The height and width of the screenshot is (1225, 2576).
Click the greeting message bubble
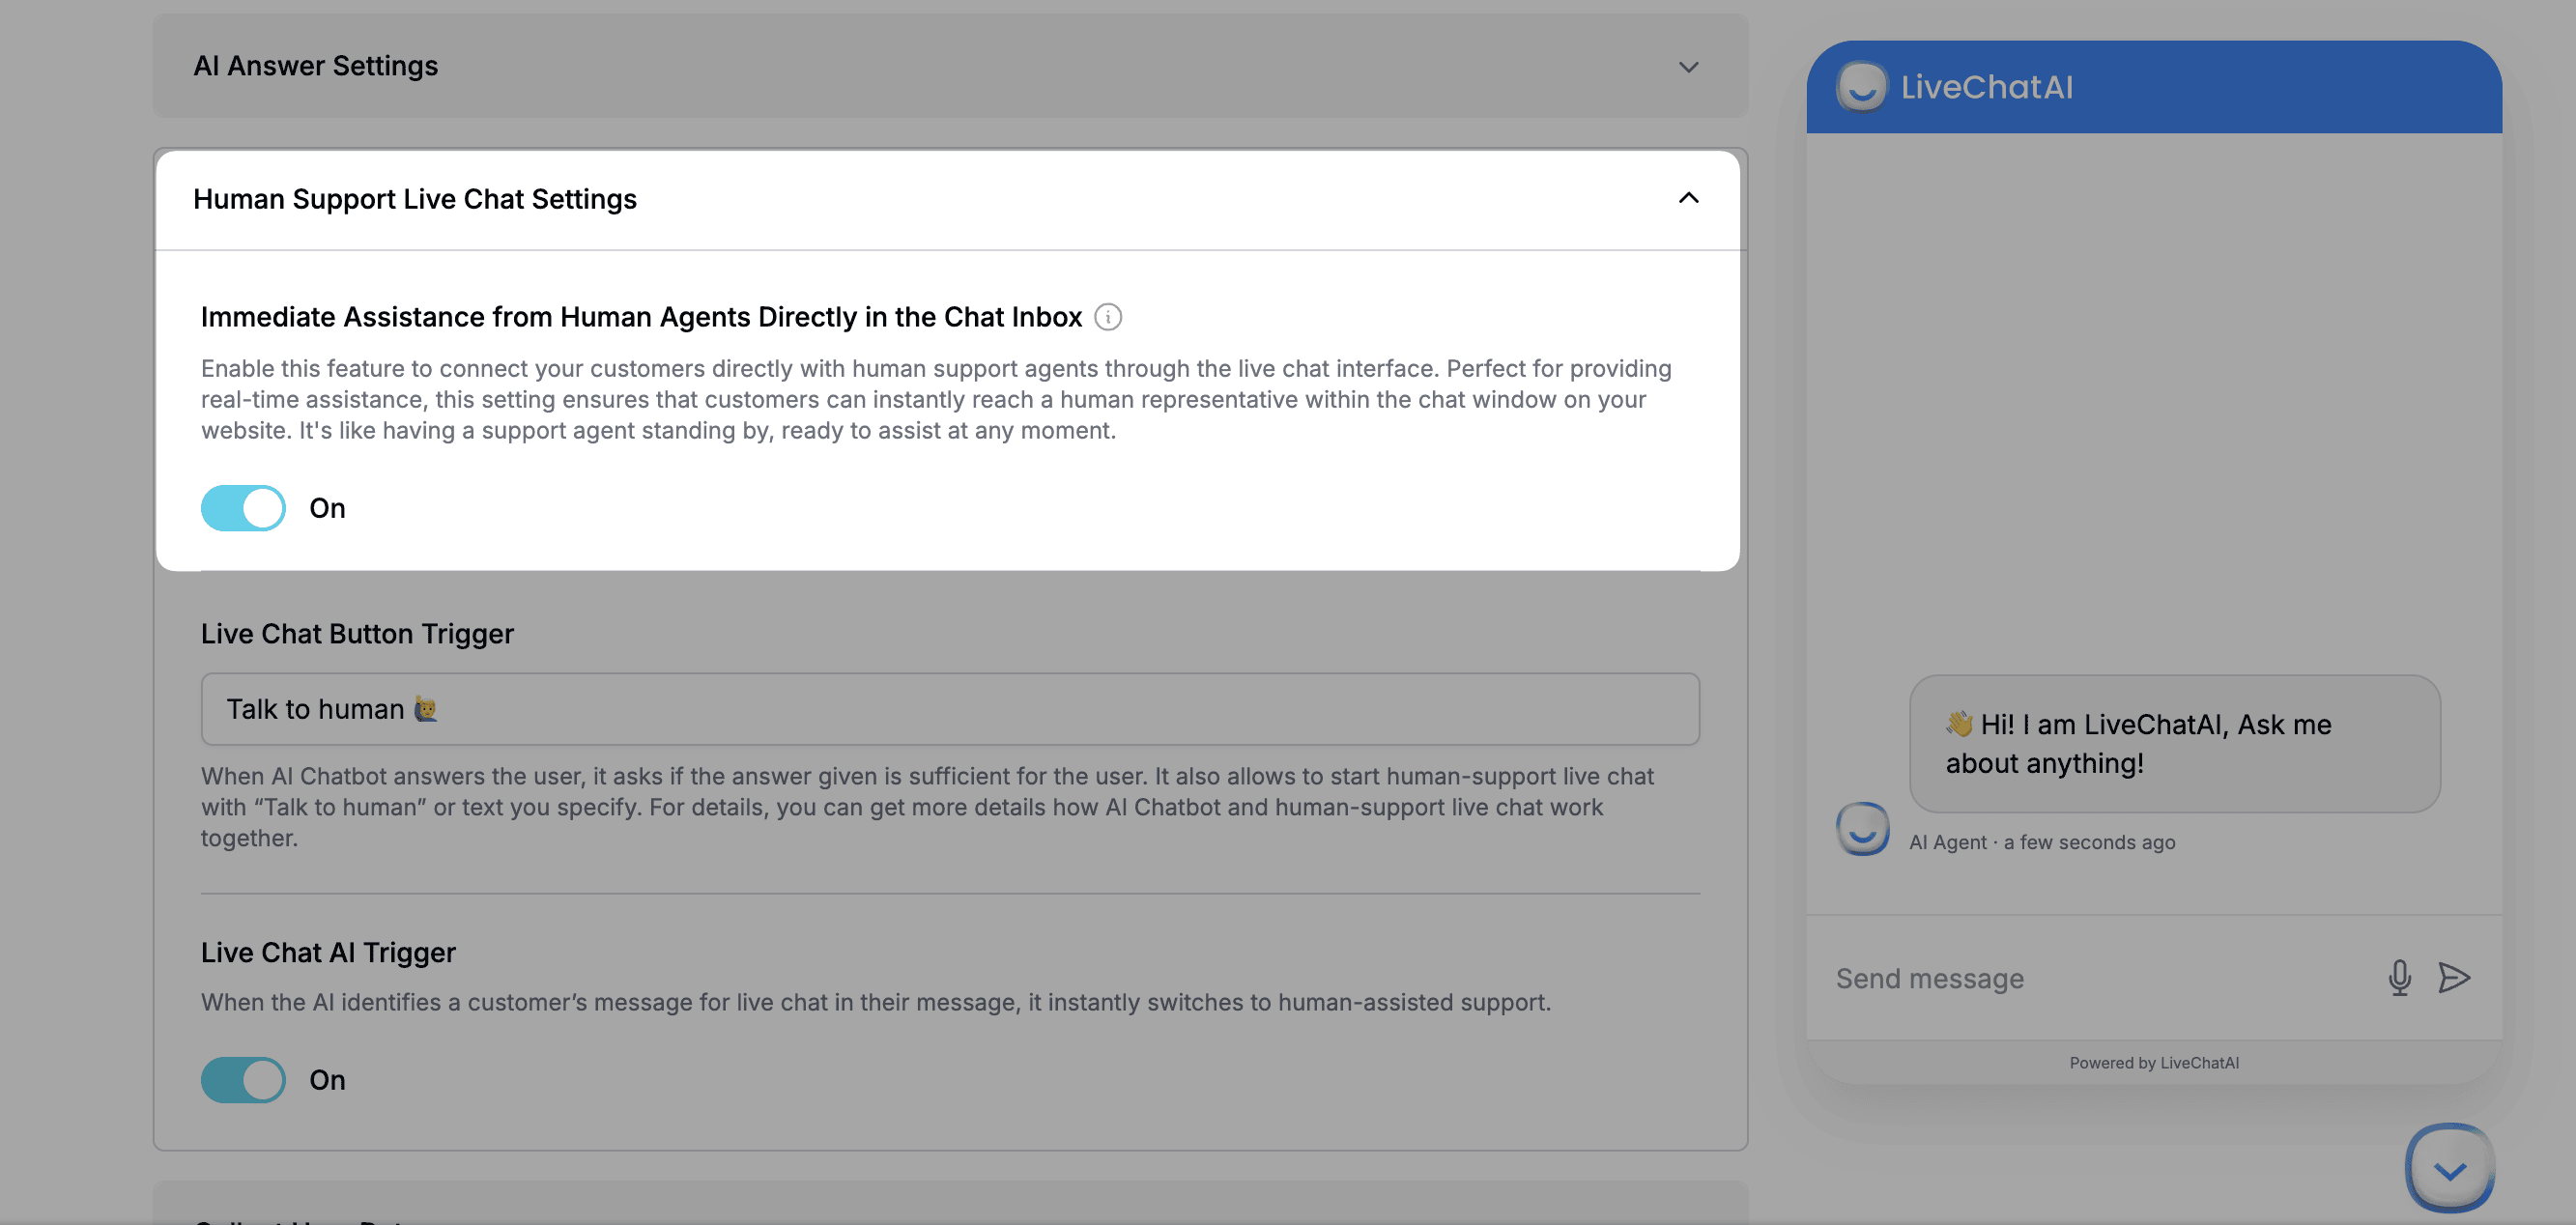[x=2174, y=744]
